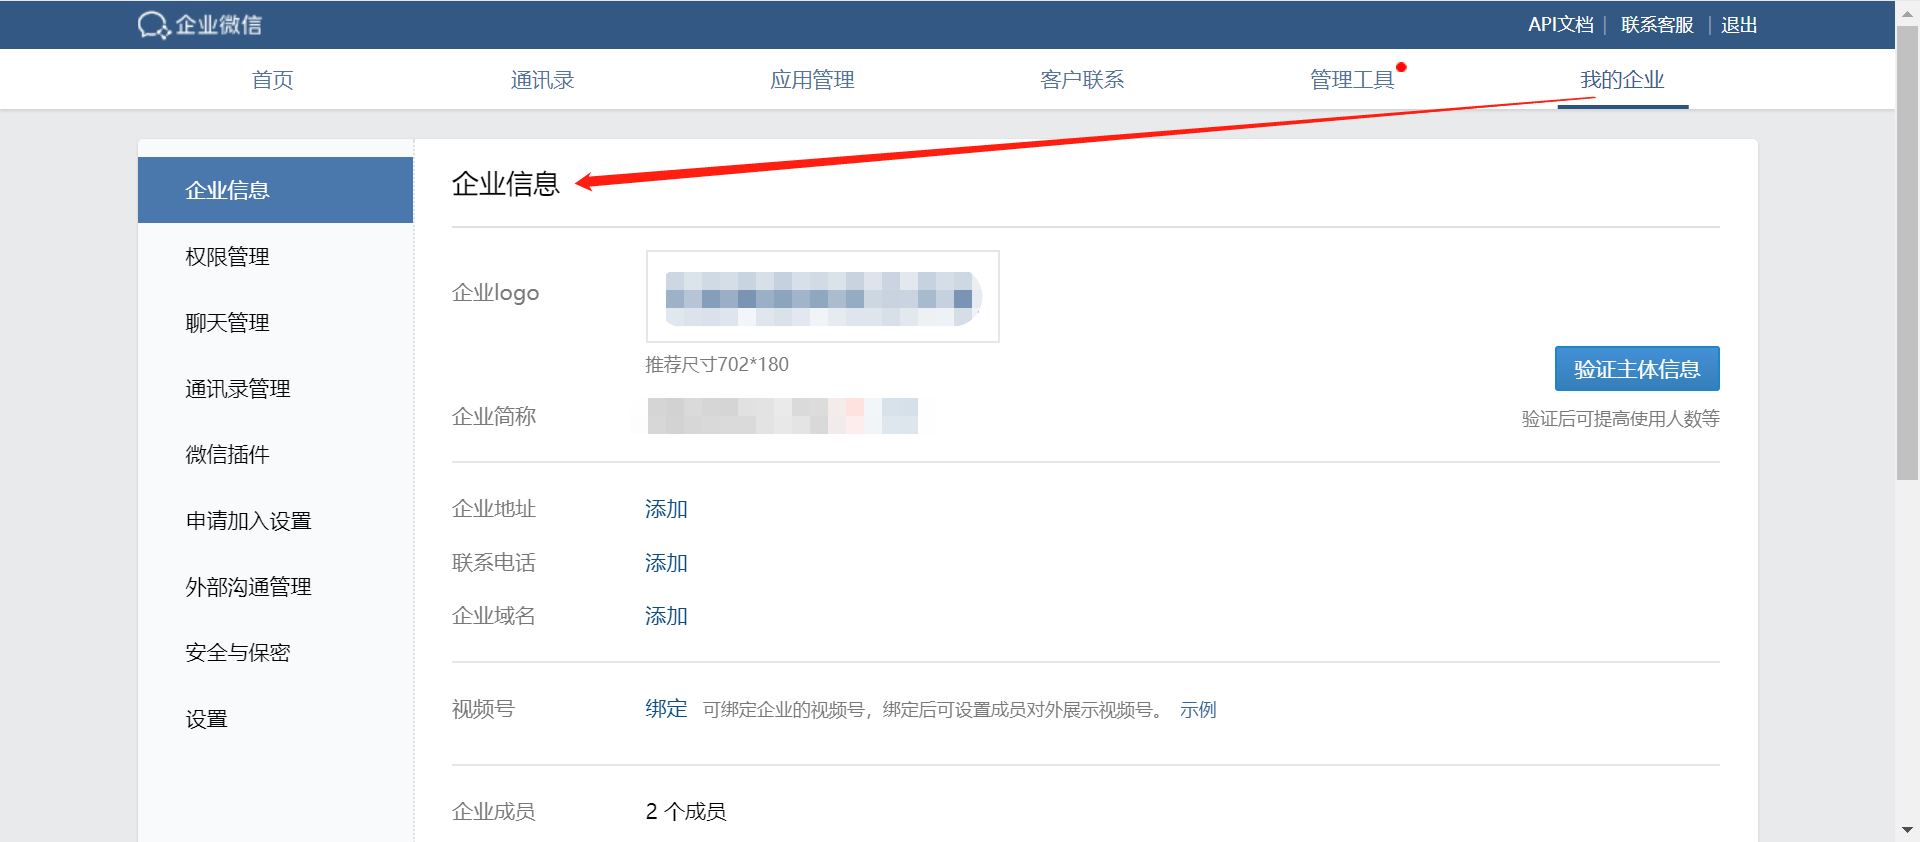Open 管理工具 tab with red dot
This screenshot has width=1920, height=842.
1352,80
